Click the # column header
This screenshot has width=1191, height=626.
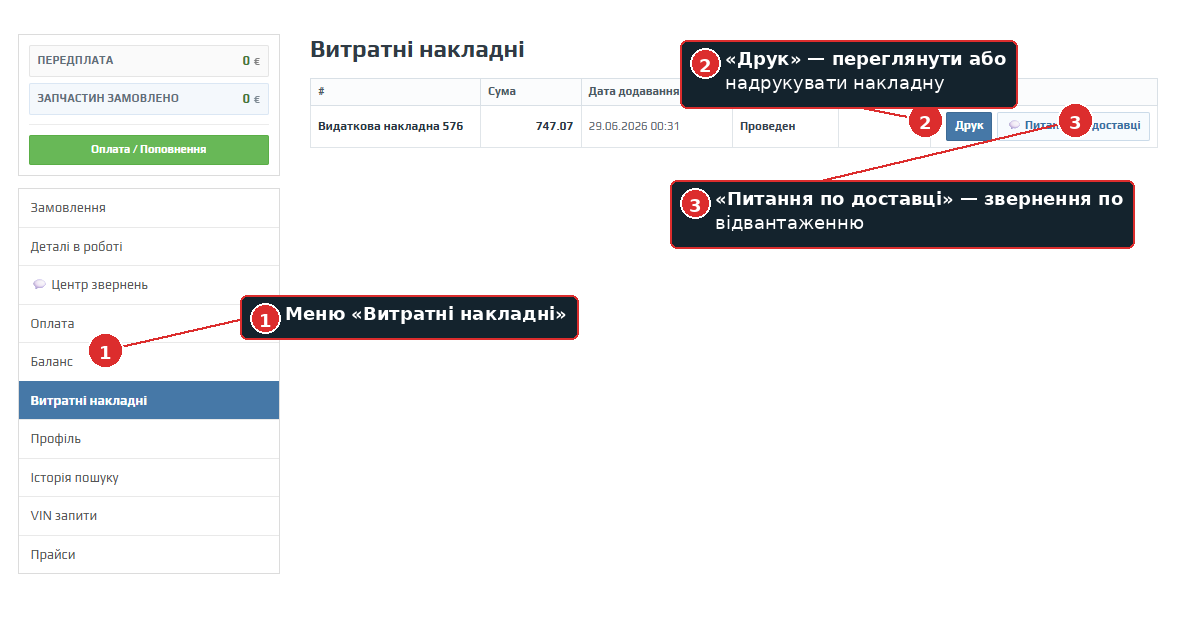point(395,92)
